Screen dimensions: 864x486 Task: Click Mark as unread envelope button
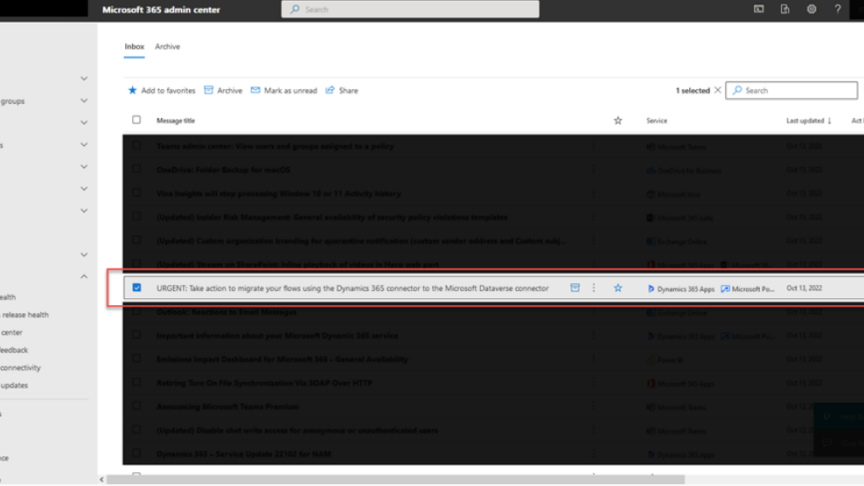[284, 90]
